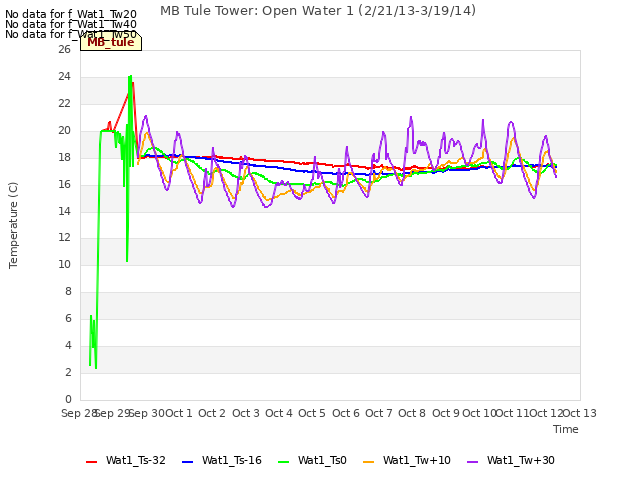
Task: Click the purple peak near 21 on Oct 8
Action: click(x=411, y=118)
